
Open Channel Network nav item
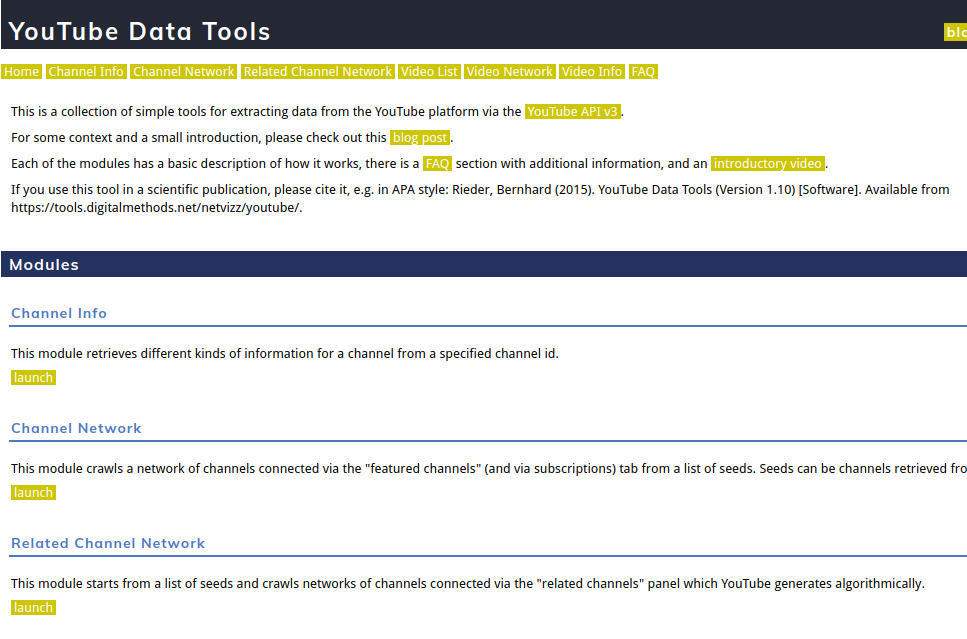tap(184, 72)
